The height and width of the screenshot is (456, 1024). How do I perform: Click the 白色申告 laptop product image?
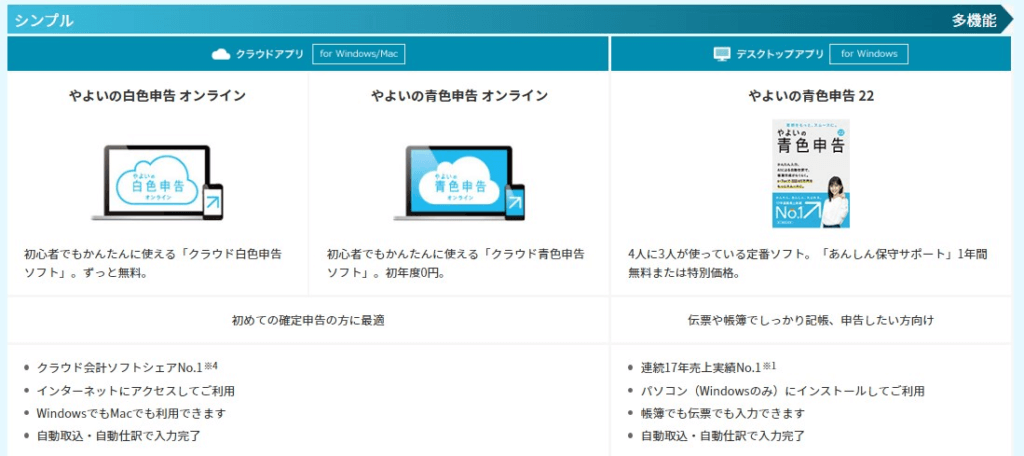pyautogui.click(x=157, y=182)
